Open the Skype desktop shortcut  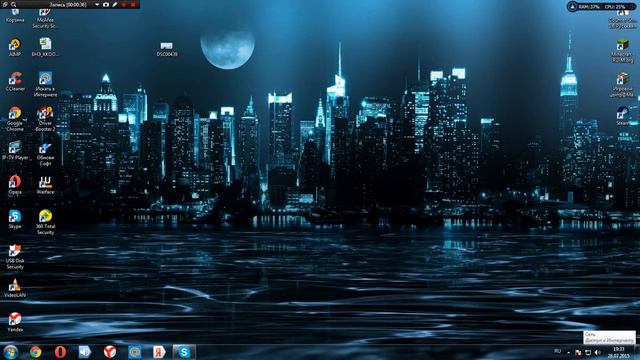coord(15,219)
